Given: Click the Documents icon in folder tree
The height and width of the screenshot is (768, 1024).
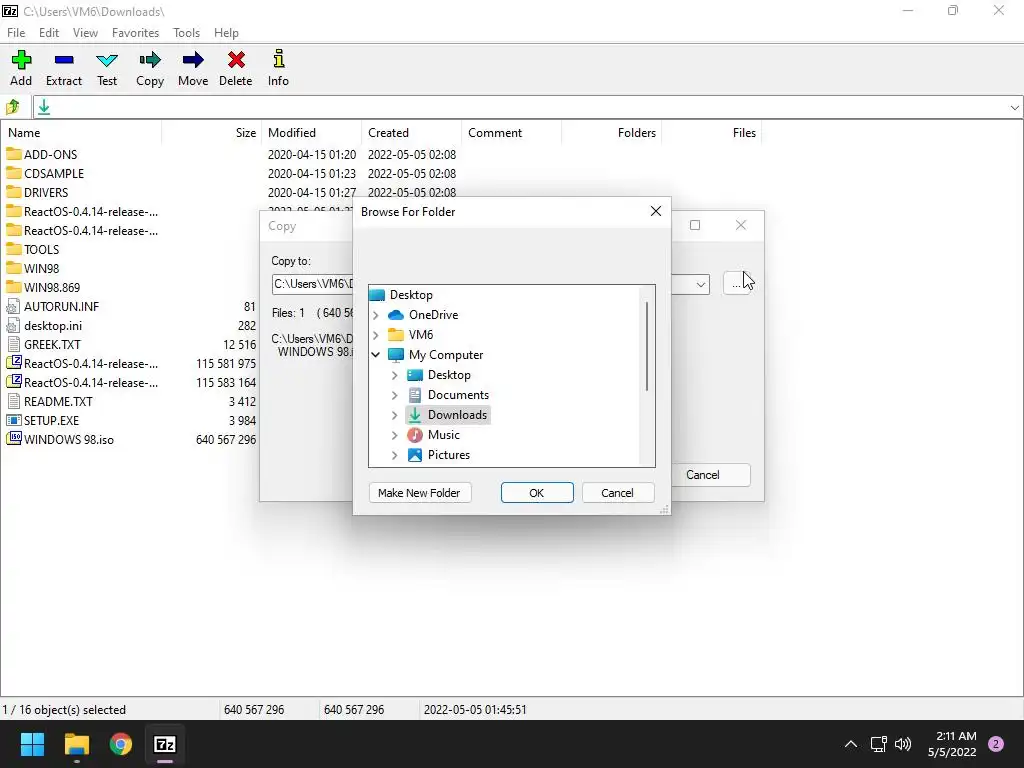Looking at the screenshot, I should 415,395.
